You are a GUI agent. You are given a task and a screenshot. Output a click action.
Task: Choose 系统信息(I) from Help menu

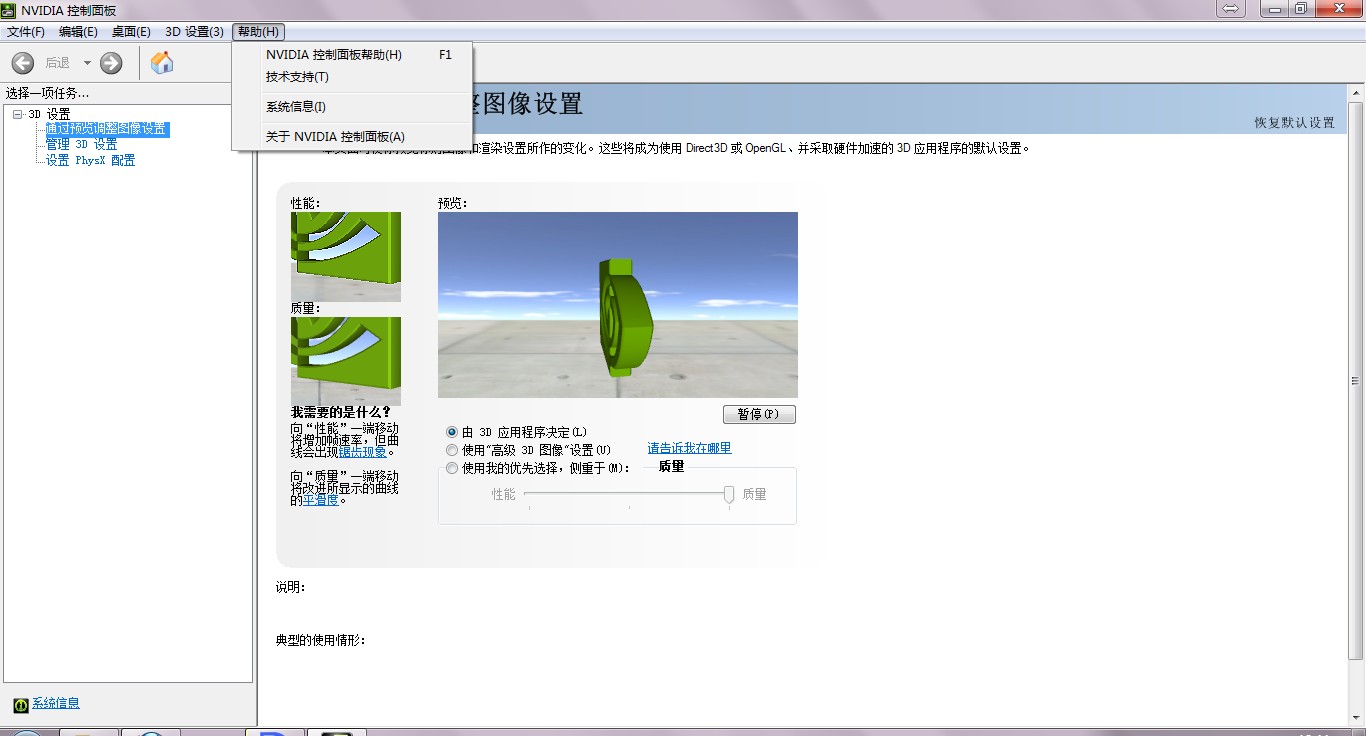[x=352, y=107]
